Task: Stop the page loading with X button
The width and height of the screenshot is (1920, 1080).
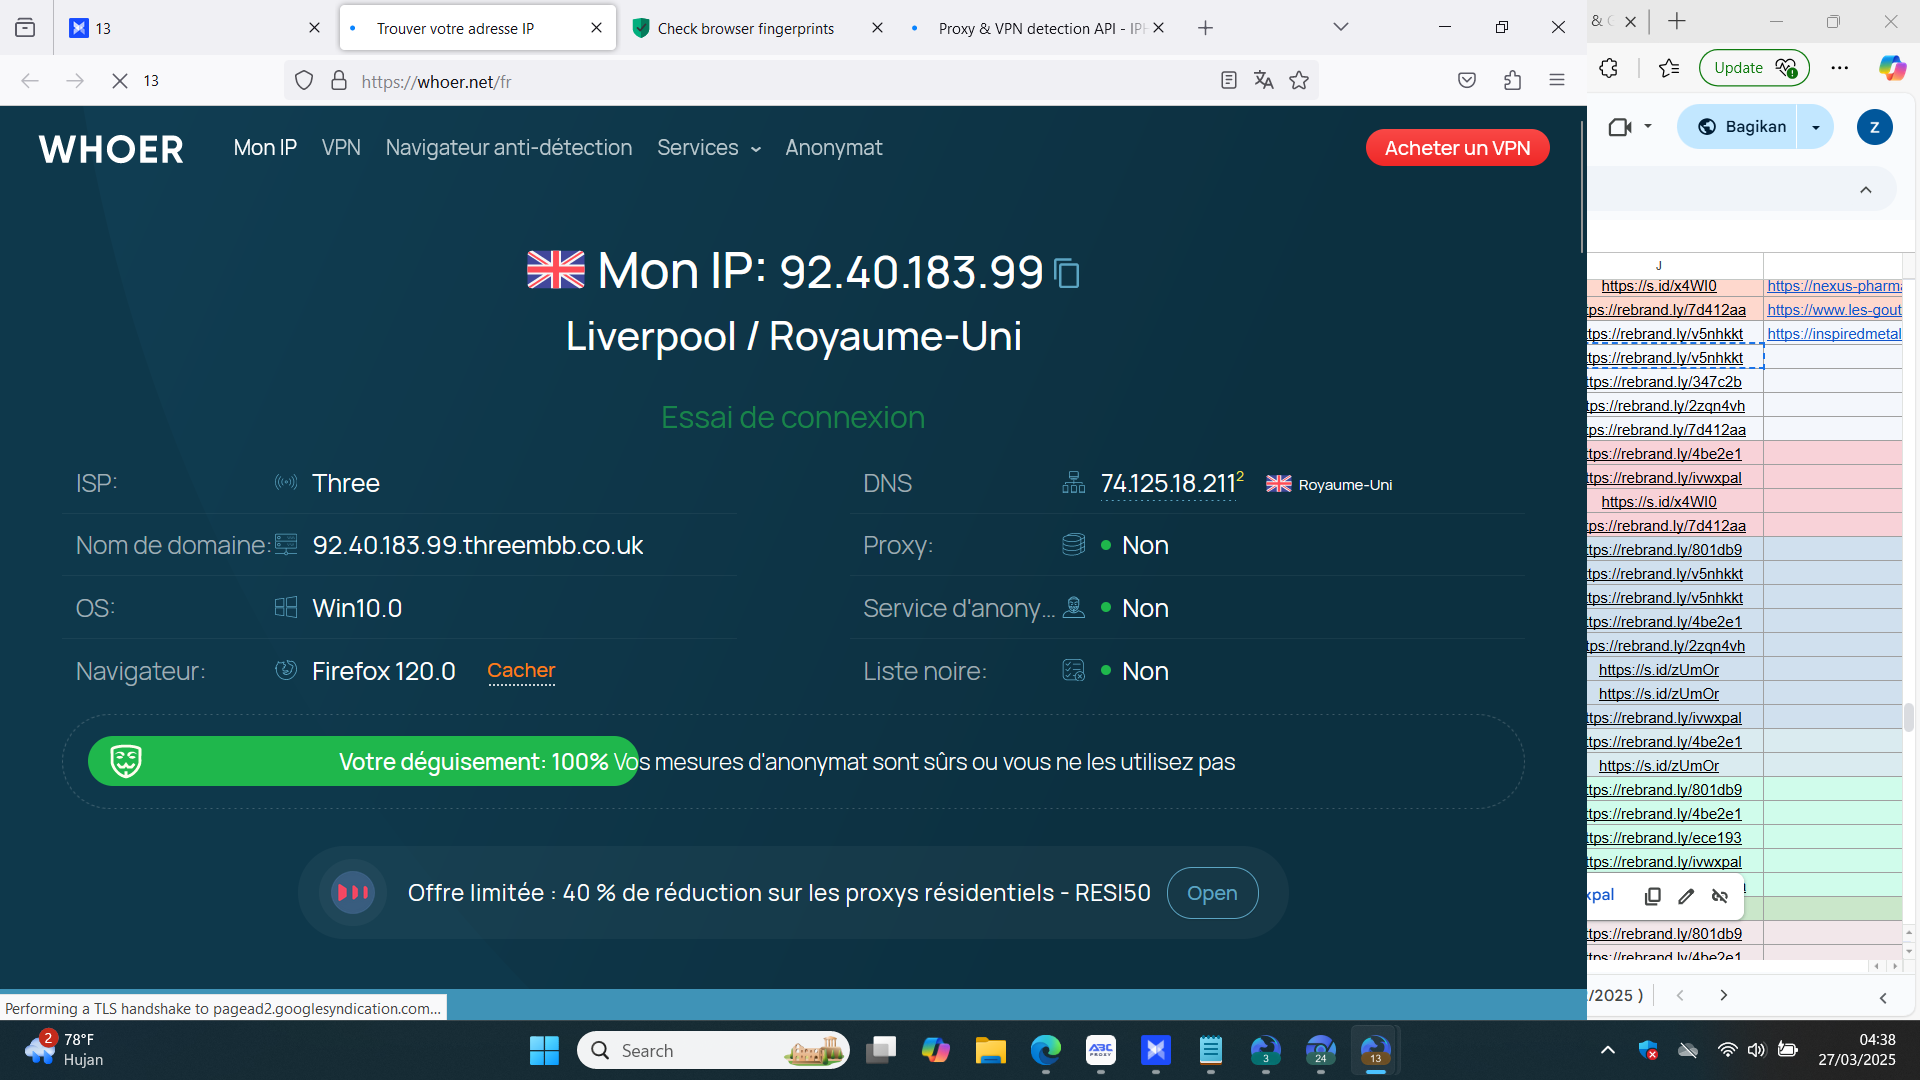Action: click(x=119, y=81)
